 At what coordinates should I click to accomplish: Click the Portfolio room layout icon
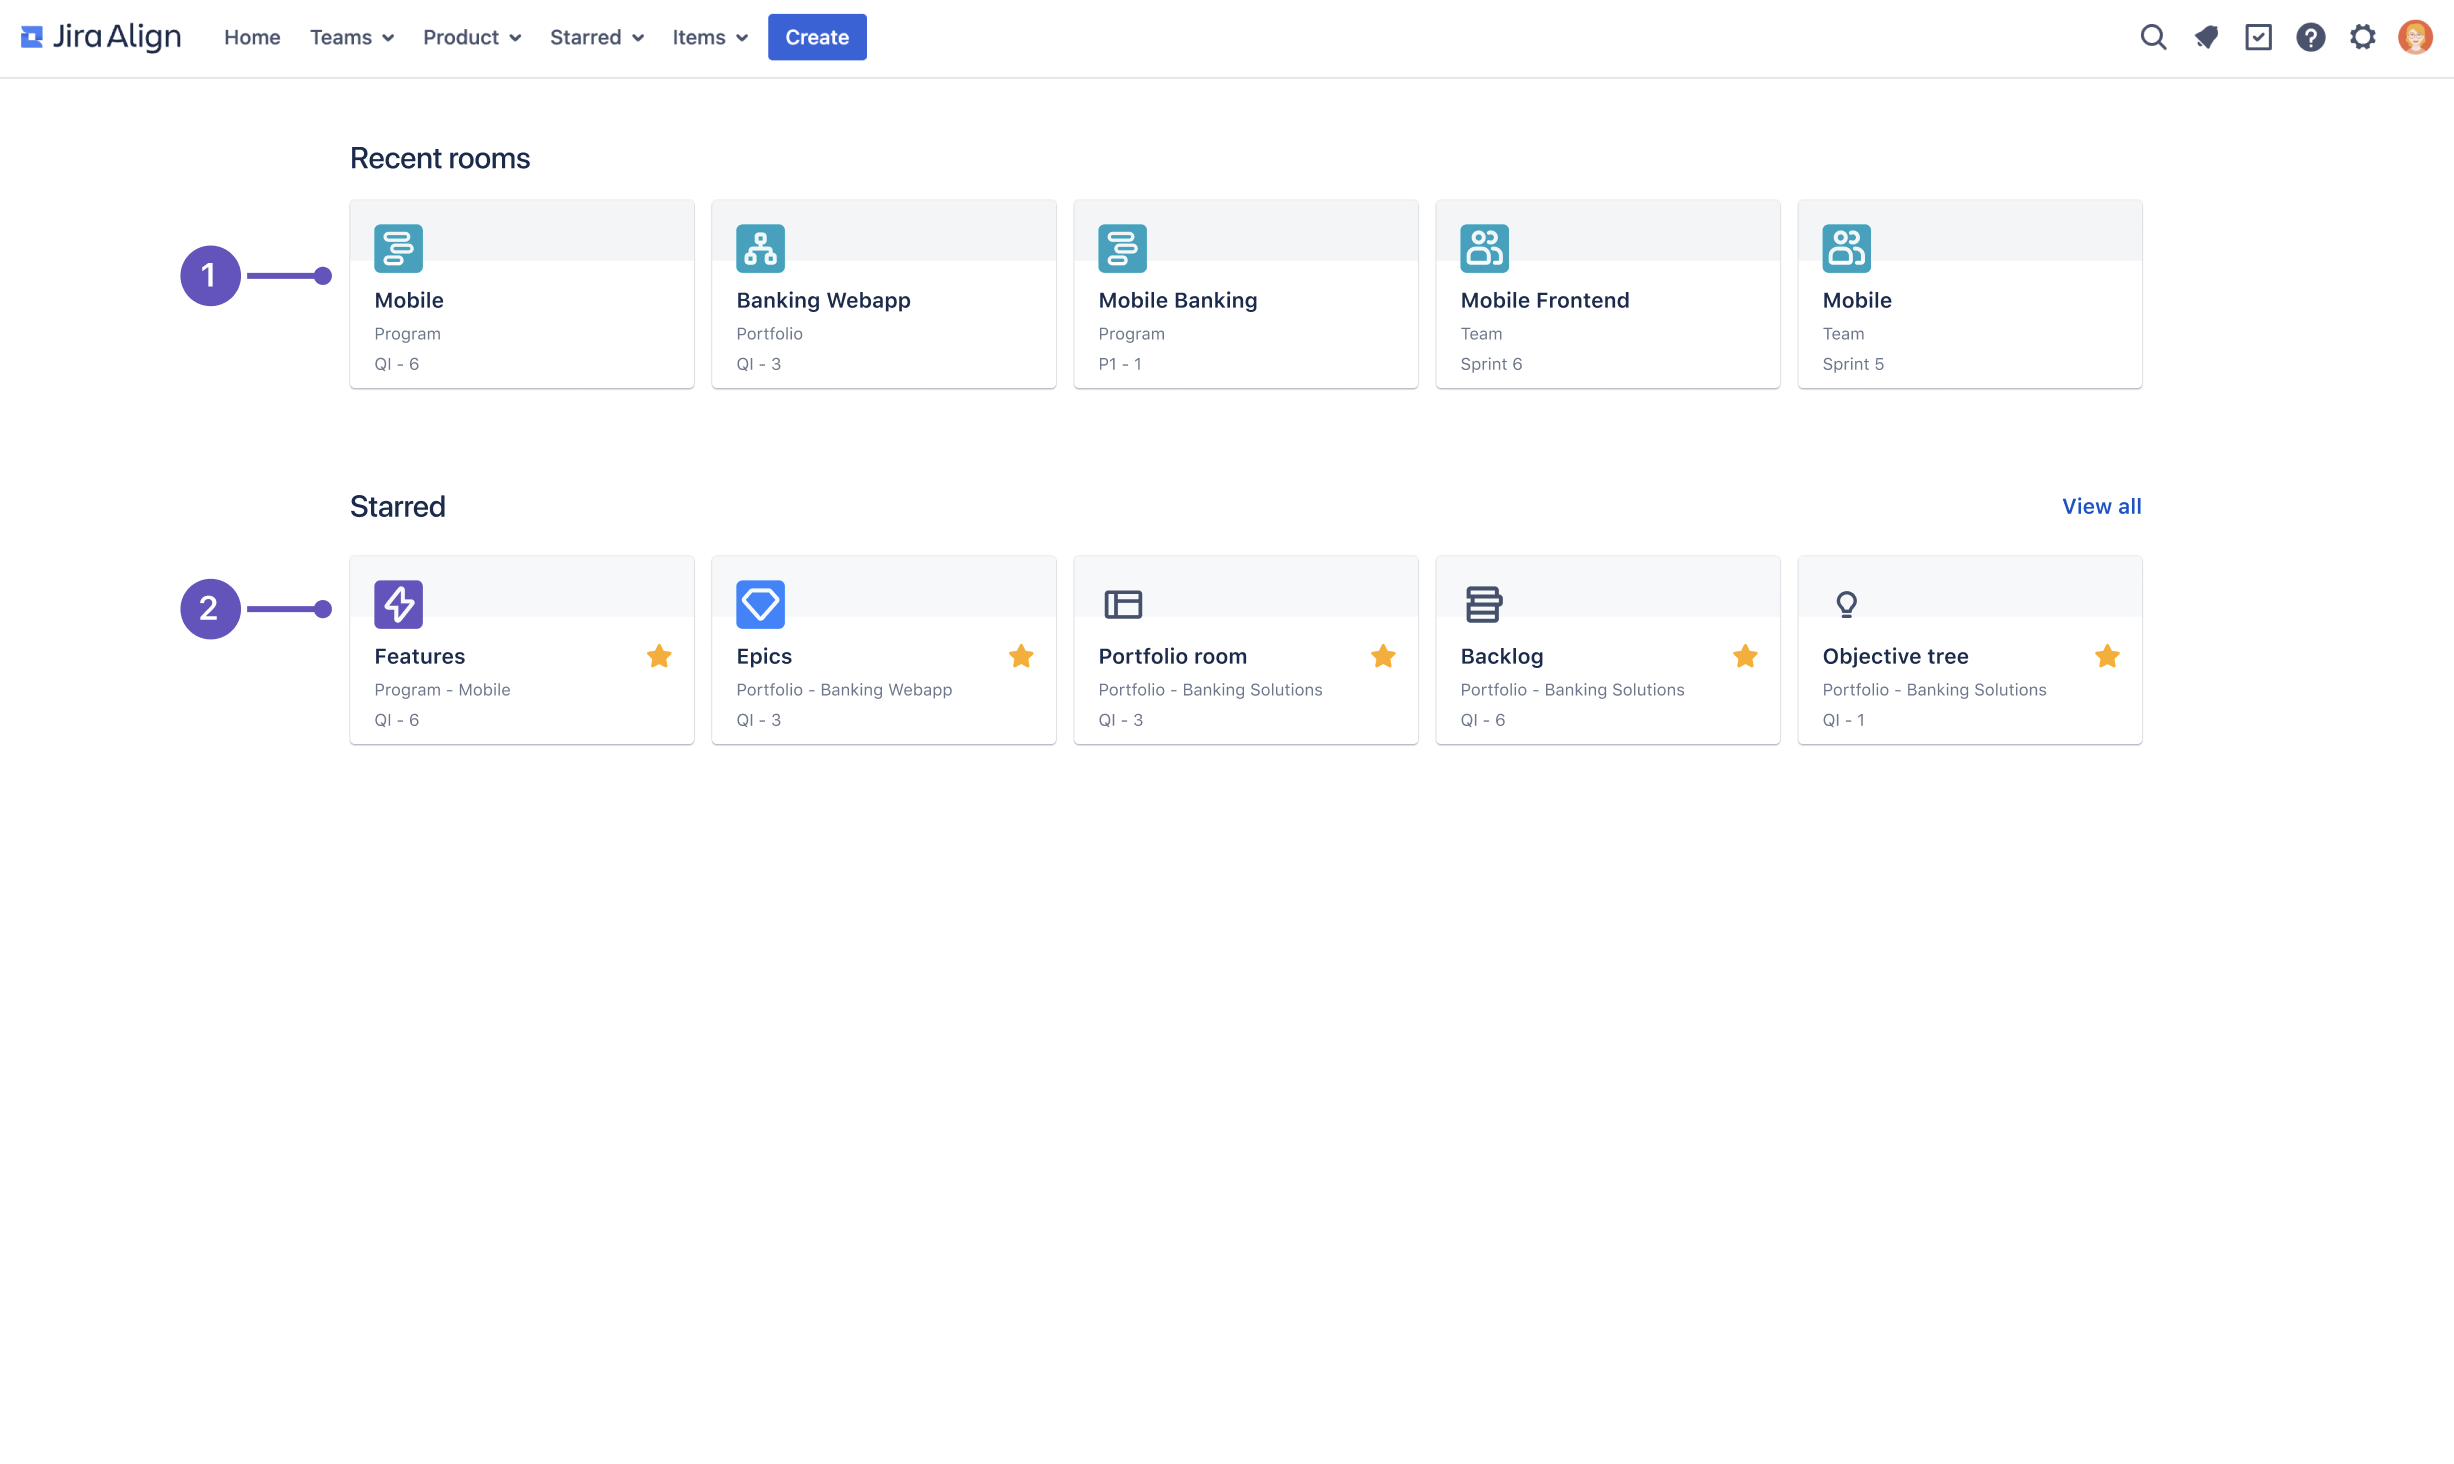pyautogui.click(x=1122, y=604)
